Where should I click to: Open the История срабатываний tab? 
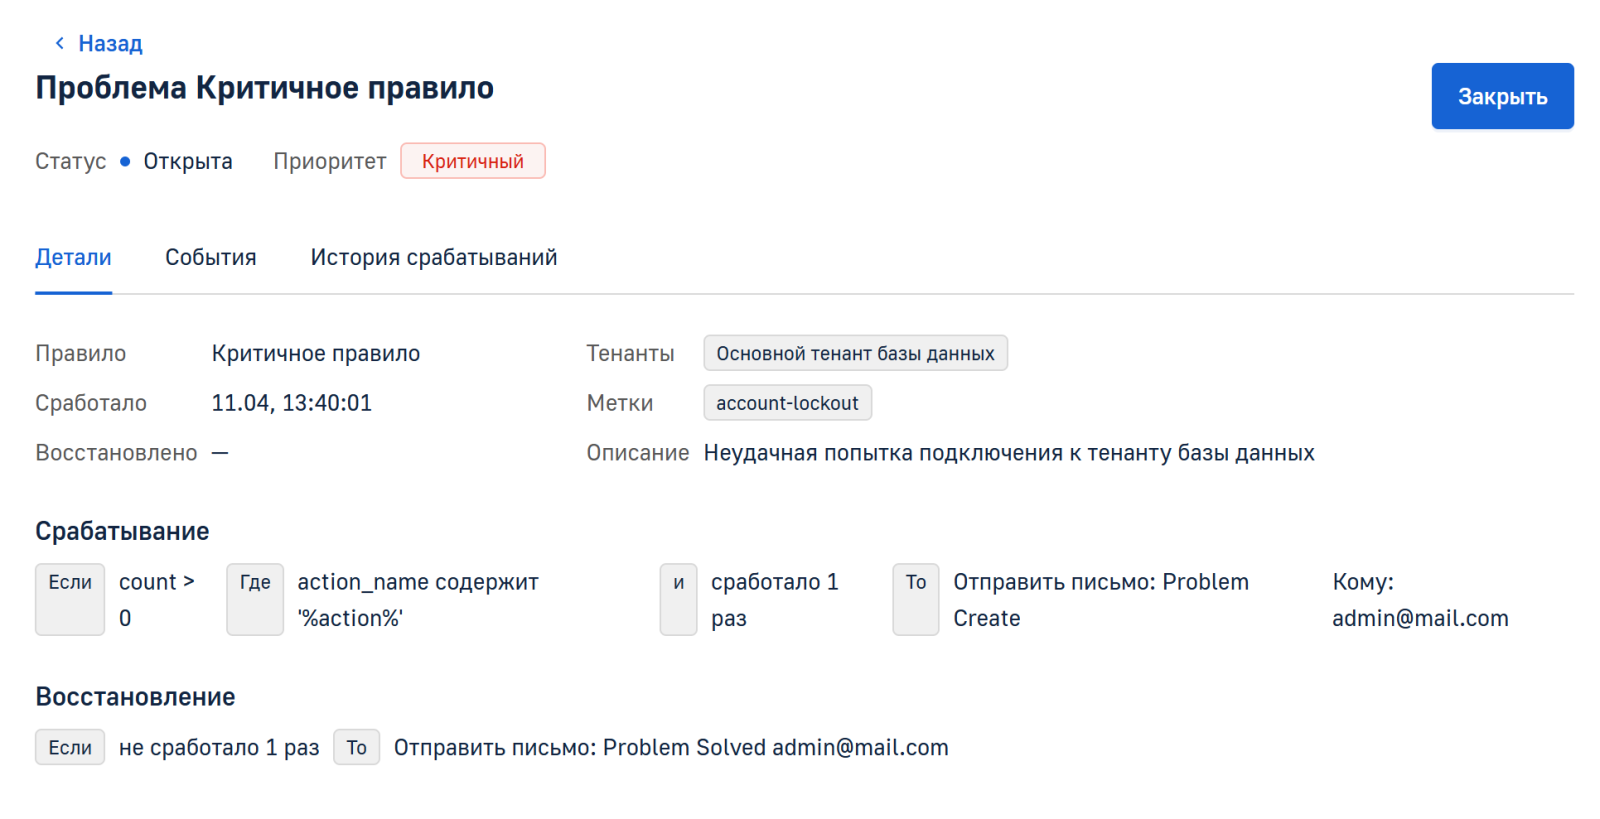433,258
